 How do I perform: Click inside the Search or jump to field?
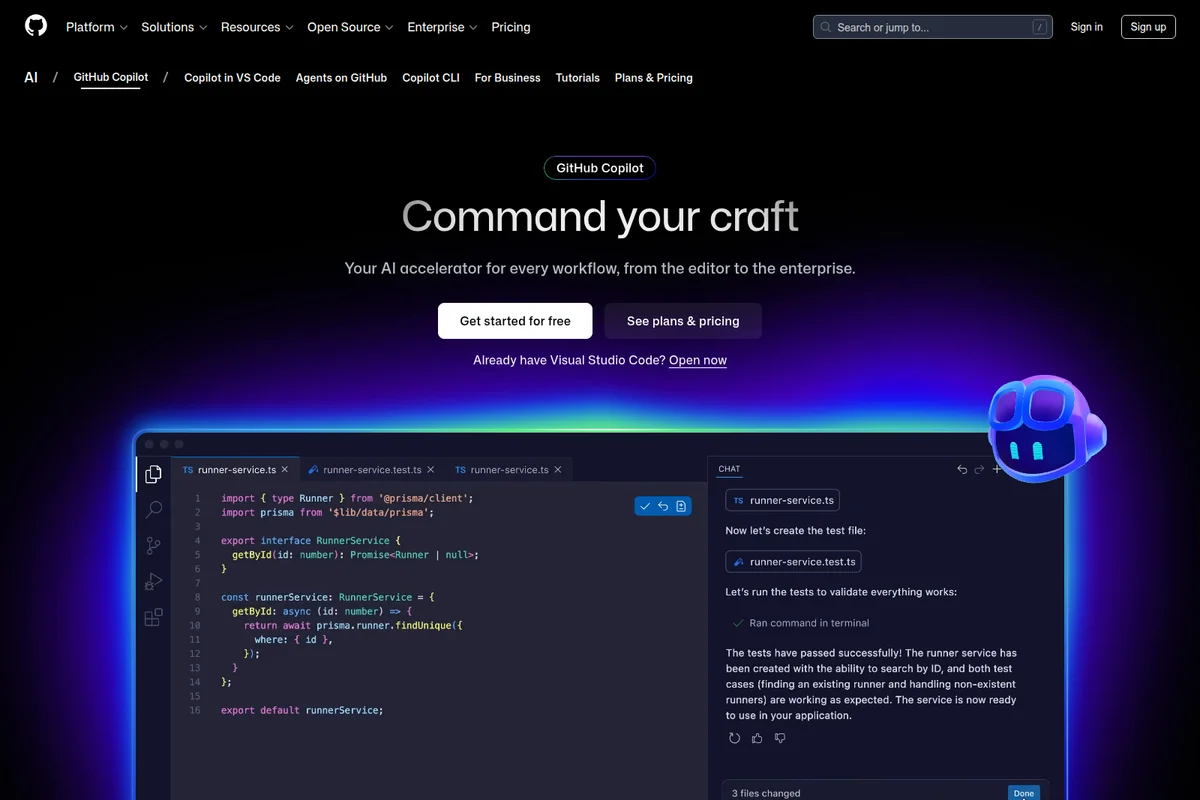tap(930, 26)
